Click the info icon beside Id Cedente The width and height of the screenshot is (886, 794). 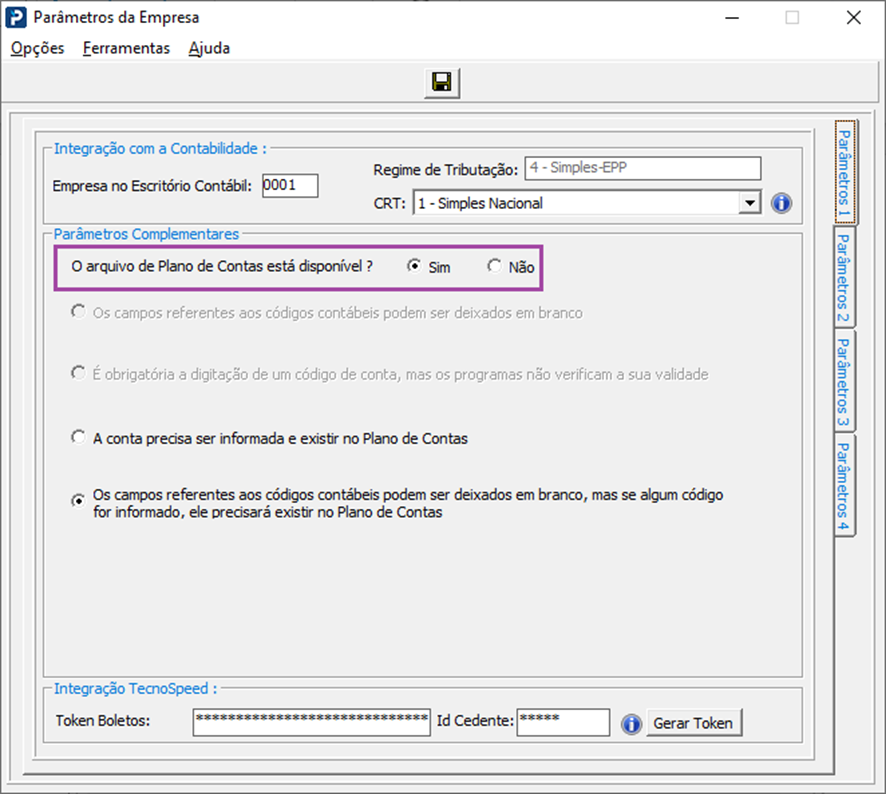point(631,723)
